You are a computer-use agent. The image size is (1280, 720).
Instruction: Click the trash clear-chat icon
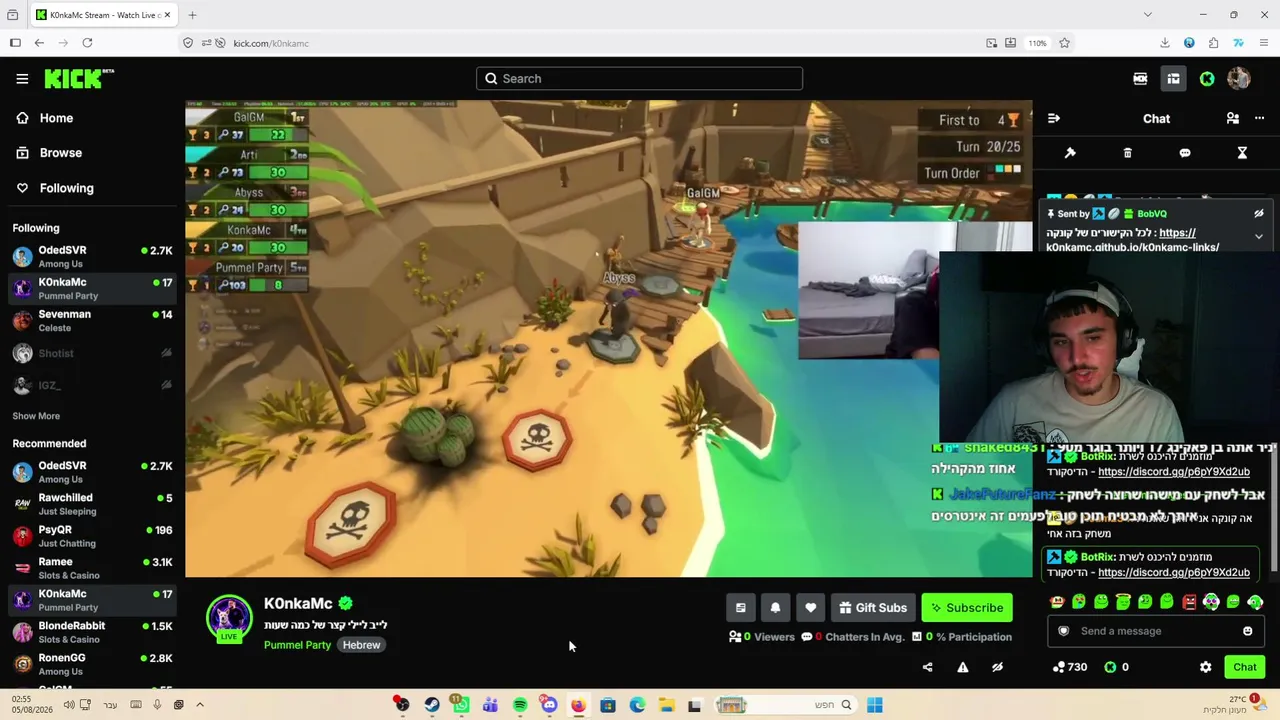1127,153
